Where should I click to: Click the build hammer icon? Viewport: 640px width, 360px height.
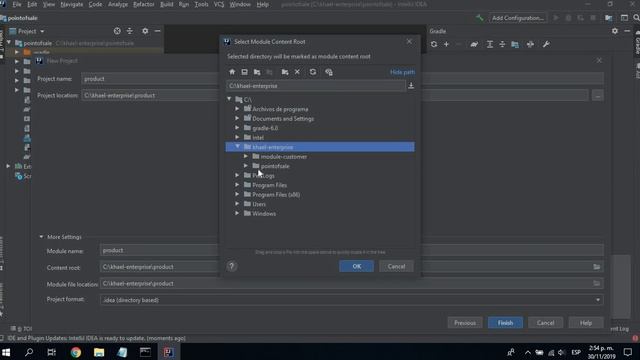click(480, 18)
